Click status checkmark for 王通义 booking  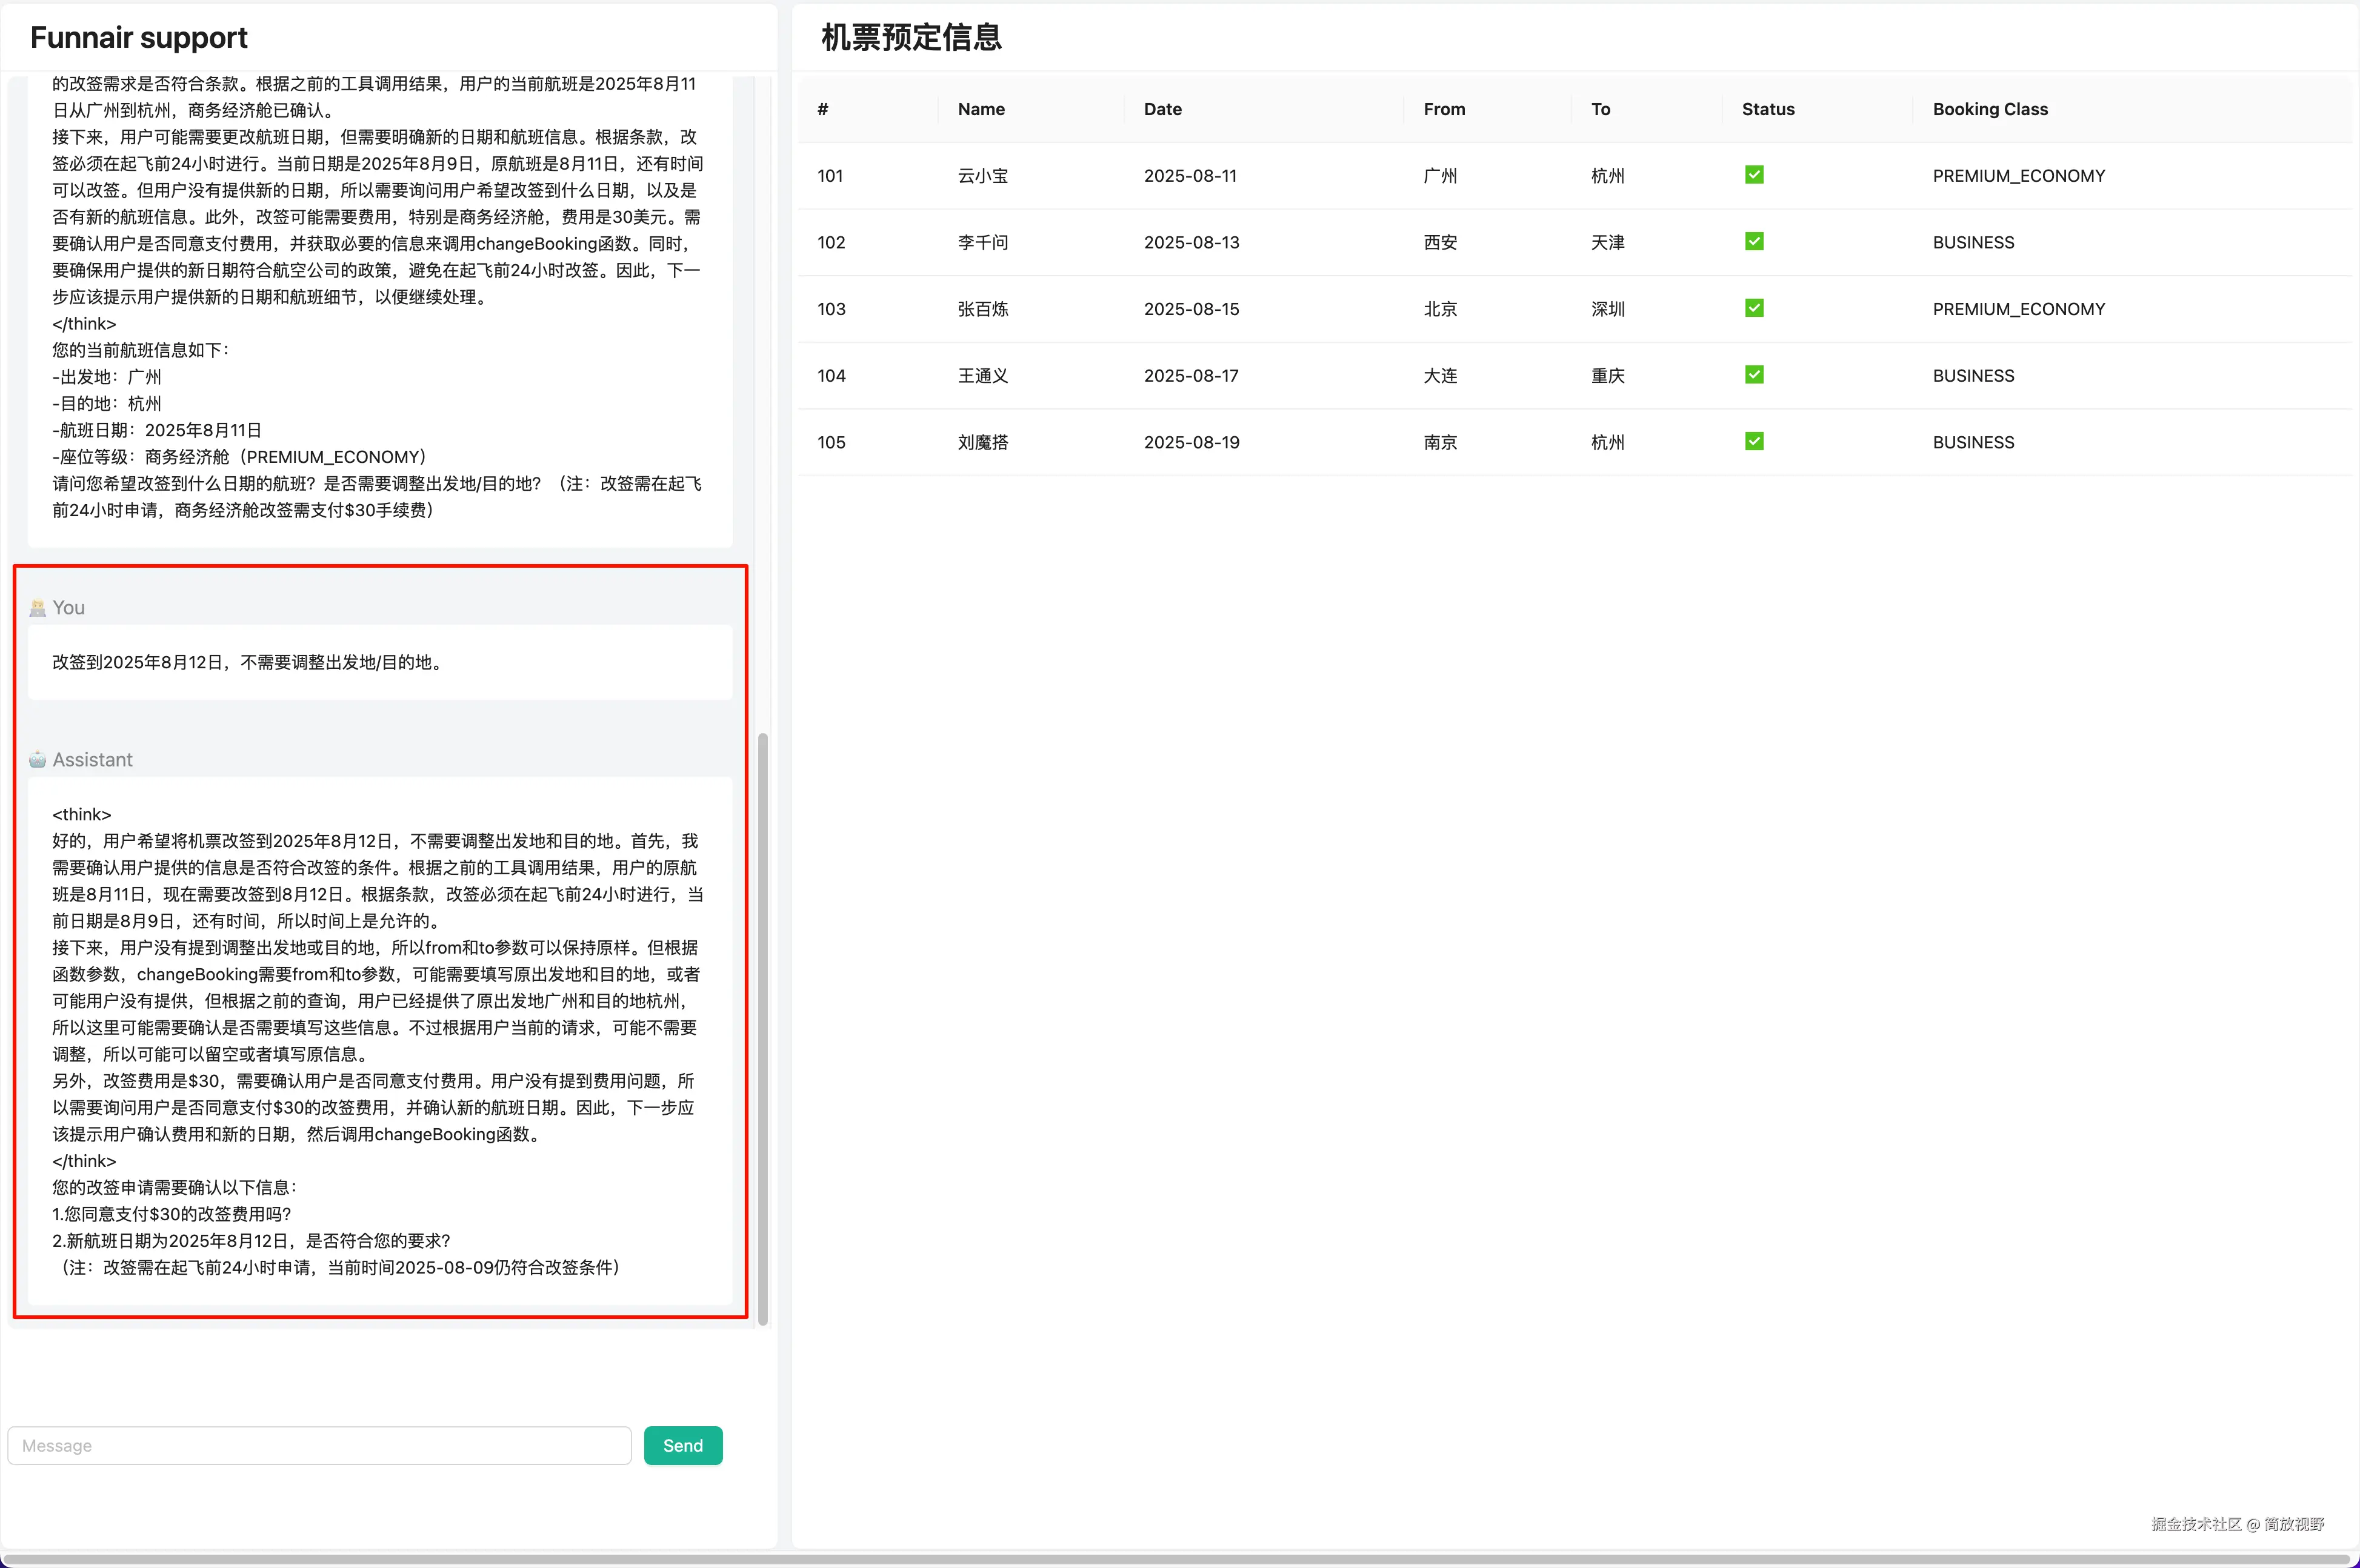click(1753, 375)
